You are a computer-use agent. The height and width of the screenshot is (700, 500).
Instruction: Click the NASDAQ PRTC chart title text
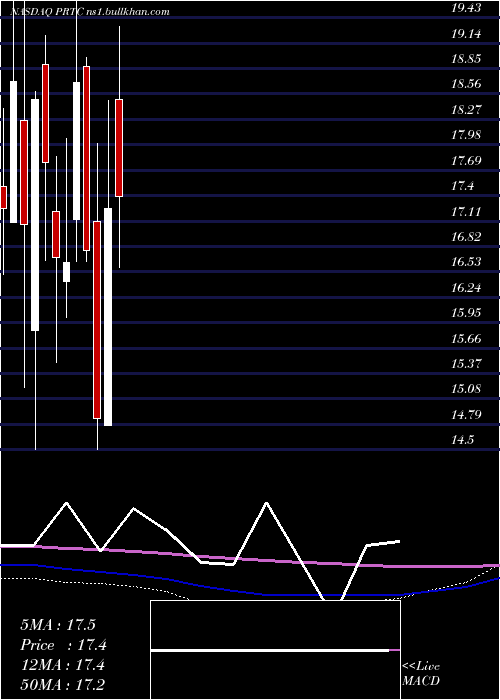(89, 12)
